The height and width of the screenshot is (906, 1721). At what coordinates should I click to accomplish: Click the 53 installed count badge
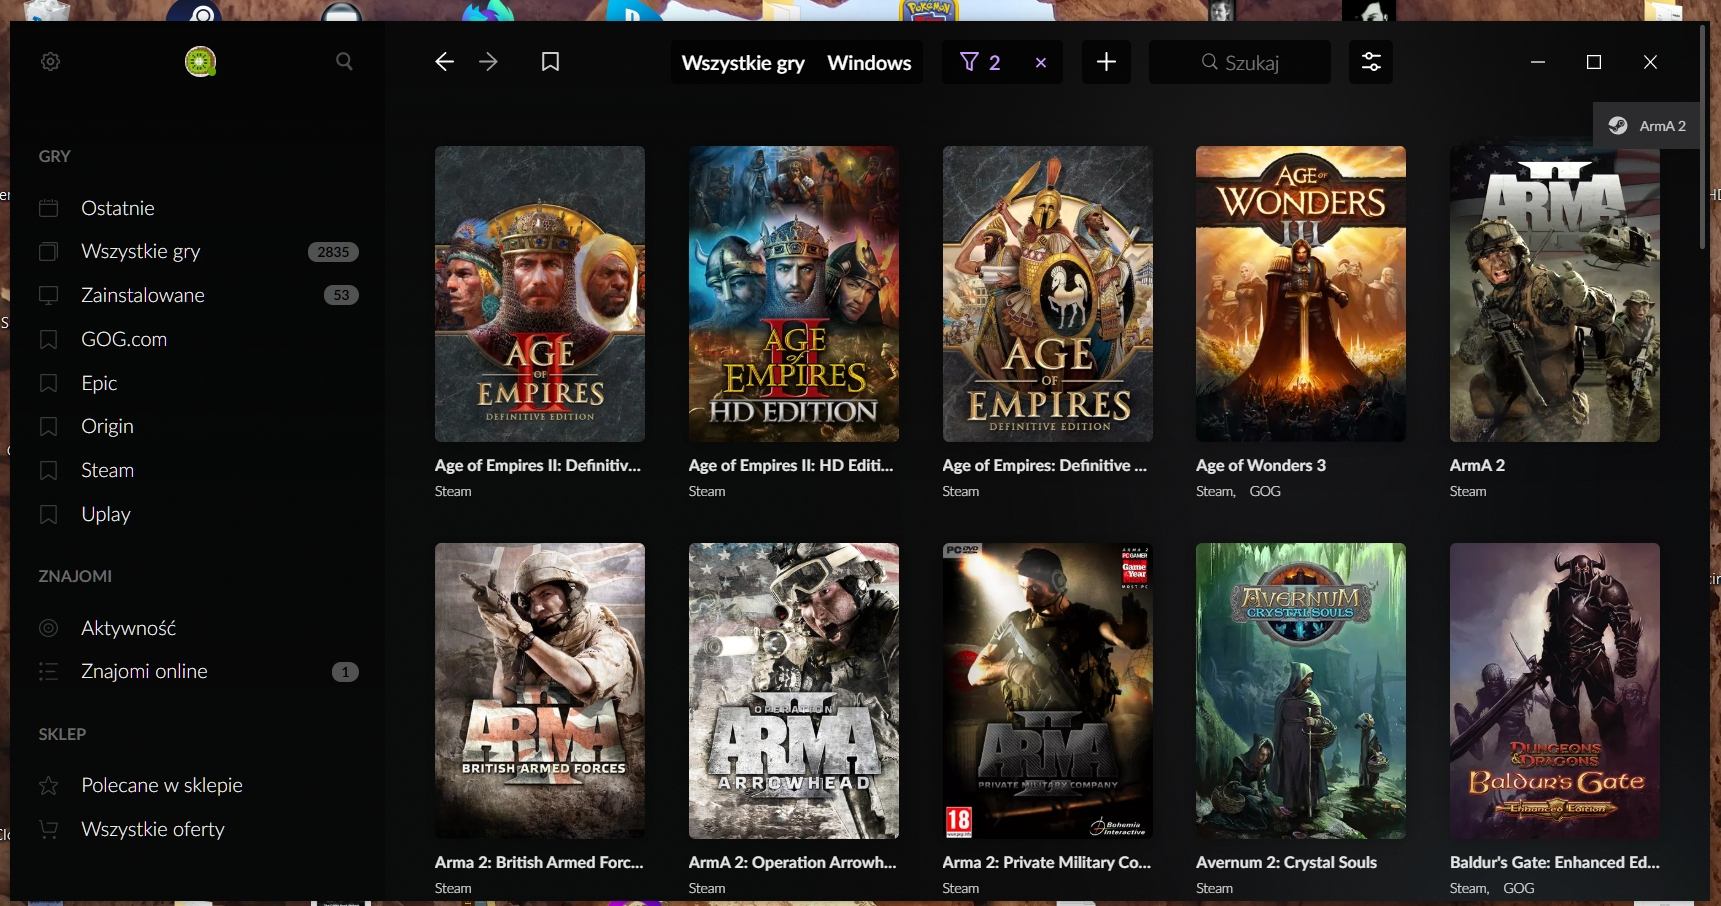pyautogui.click(x=341, y=295)
